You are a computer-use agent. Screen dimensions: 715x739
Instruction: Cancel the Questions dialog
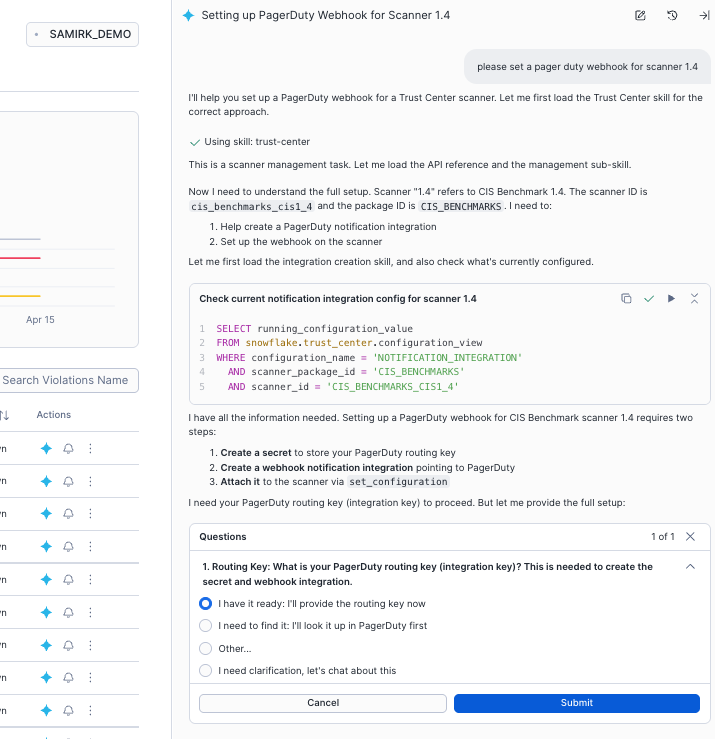323,703
